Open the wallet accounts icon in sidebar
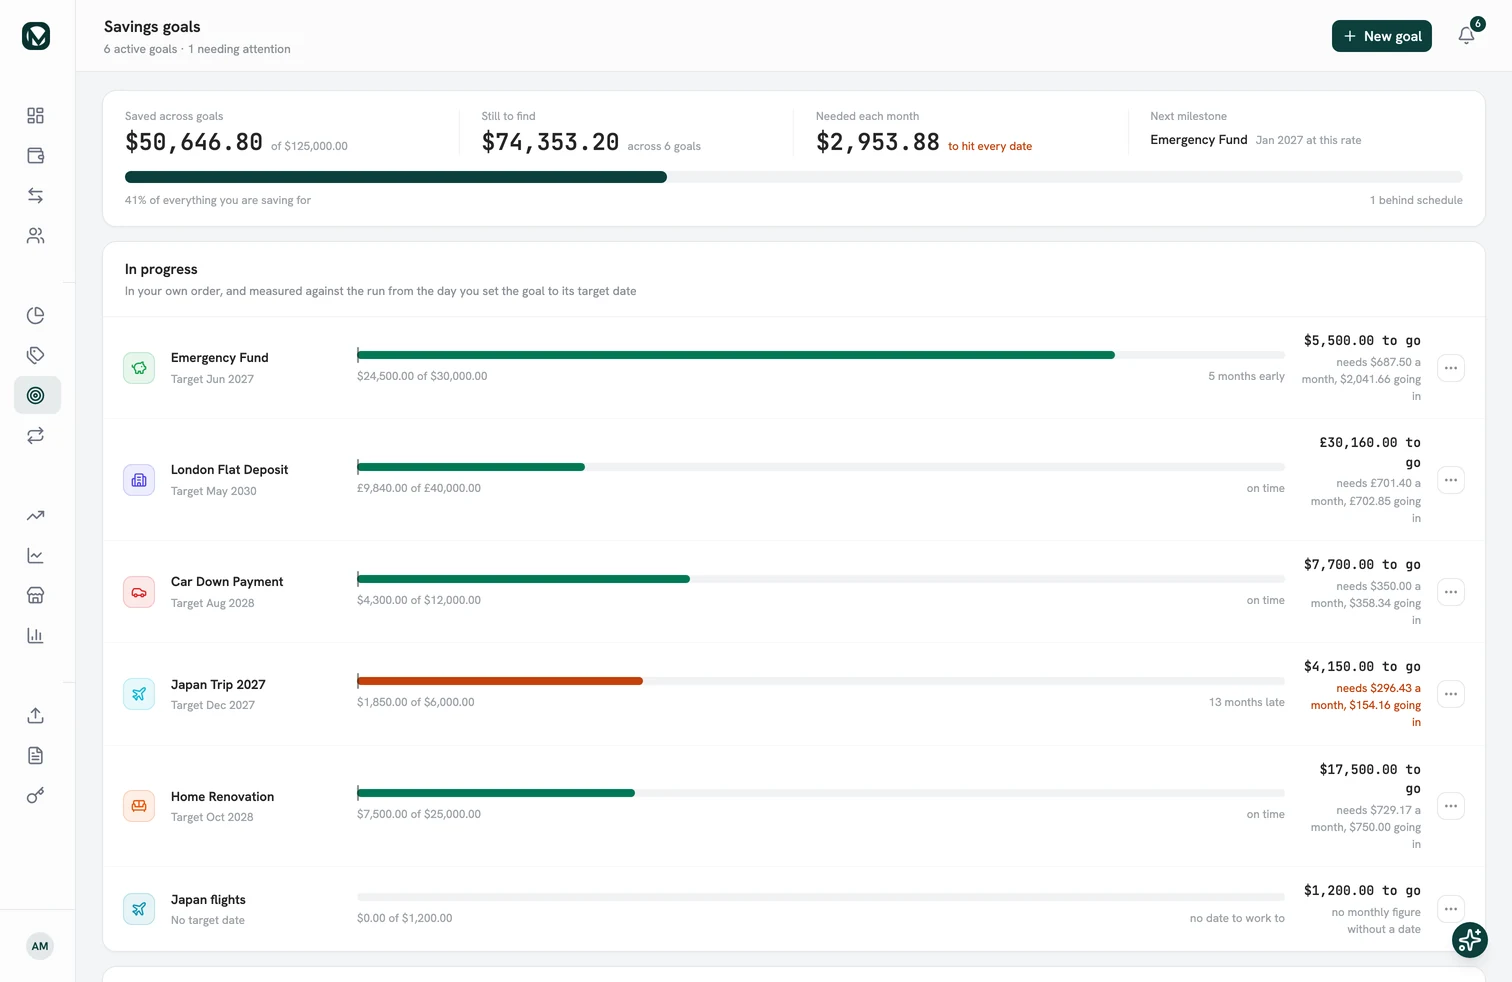 [36, 156]
